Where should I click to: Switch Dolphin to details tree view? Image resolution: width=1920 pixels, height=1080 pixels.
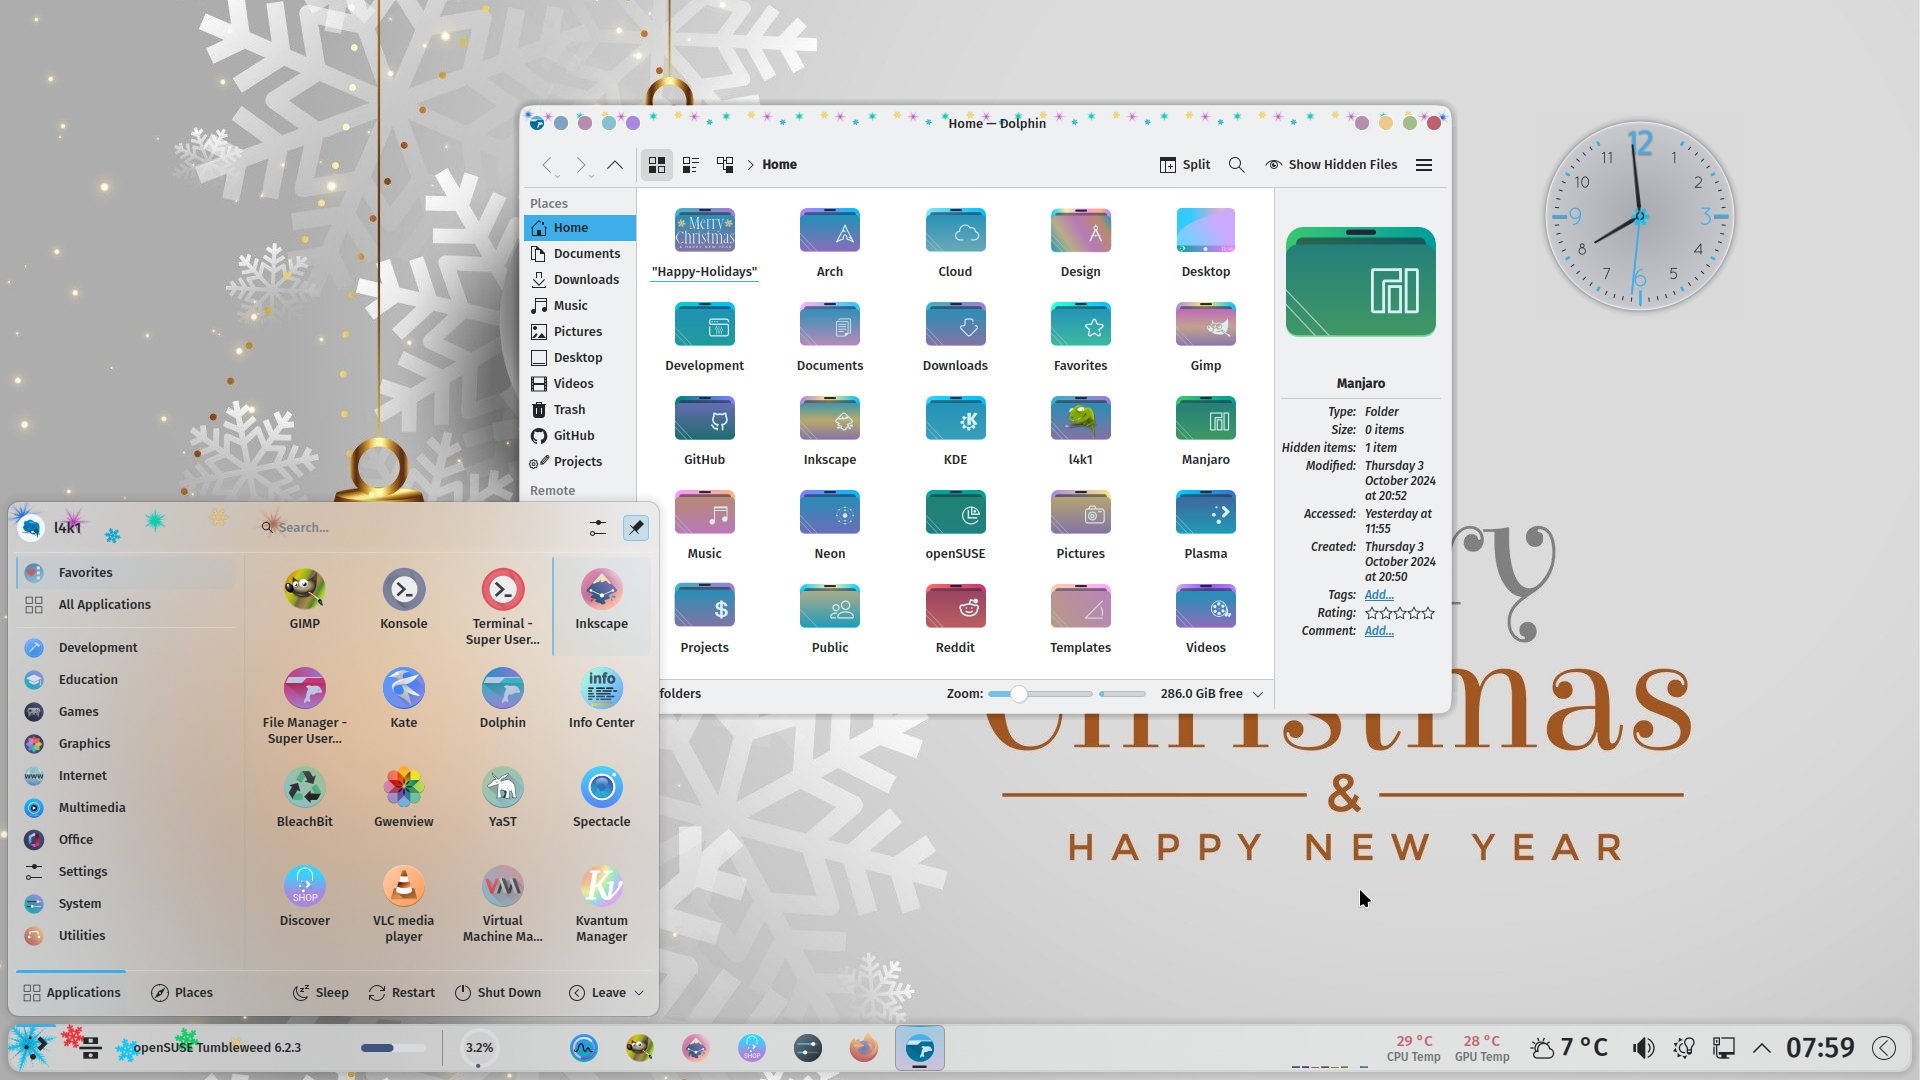pyautogui.click(x=724, y=165)
